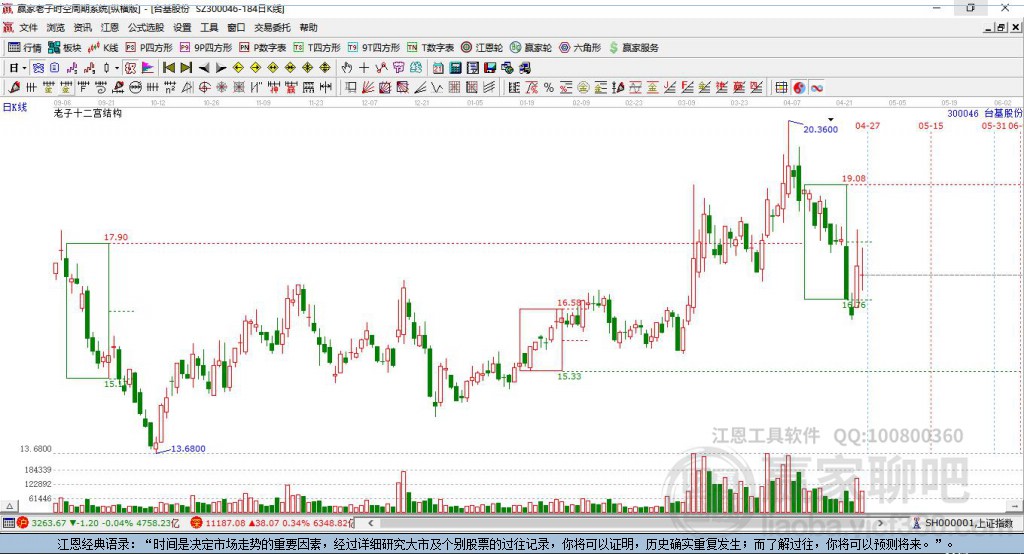Click the 17.90 price level label

pyautogui.click(x=116, y=237)
